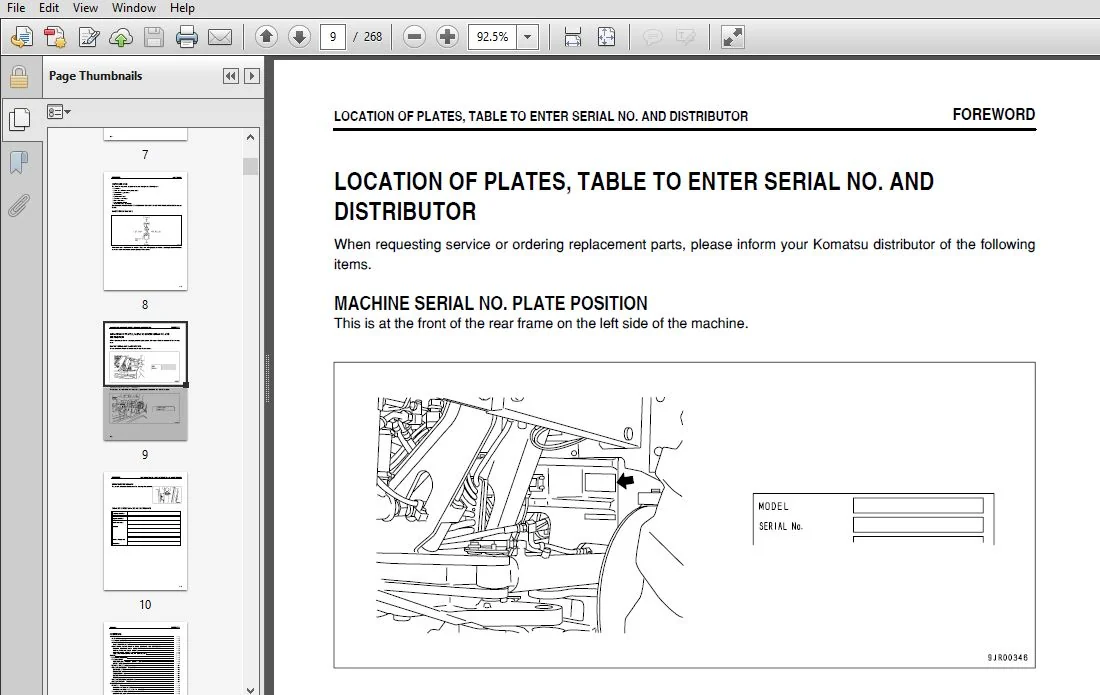Viewport: 1100px width, 695px height.
Task: Click the Edit/Sign document icon
Action: 88,36
